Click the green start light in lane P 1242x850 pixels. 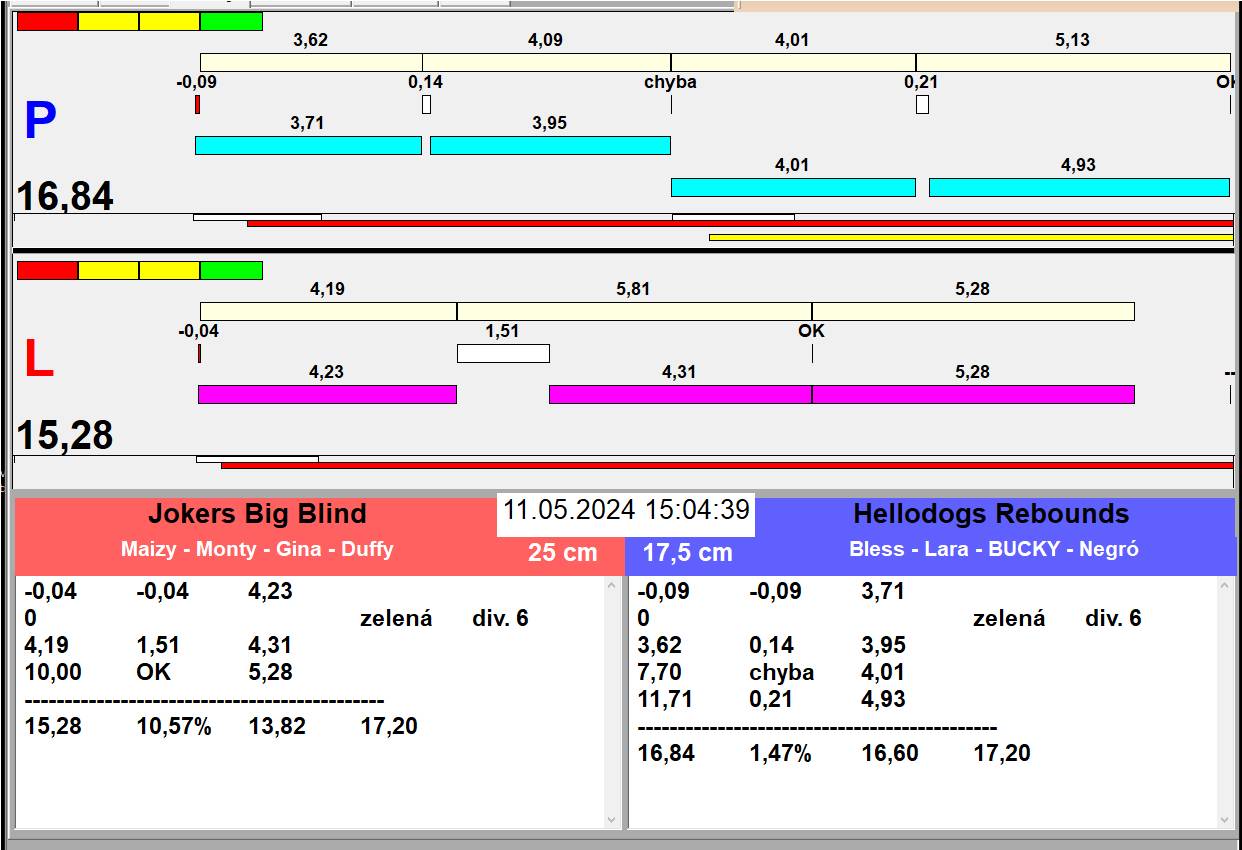[231, 22]
